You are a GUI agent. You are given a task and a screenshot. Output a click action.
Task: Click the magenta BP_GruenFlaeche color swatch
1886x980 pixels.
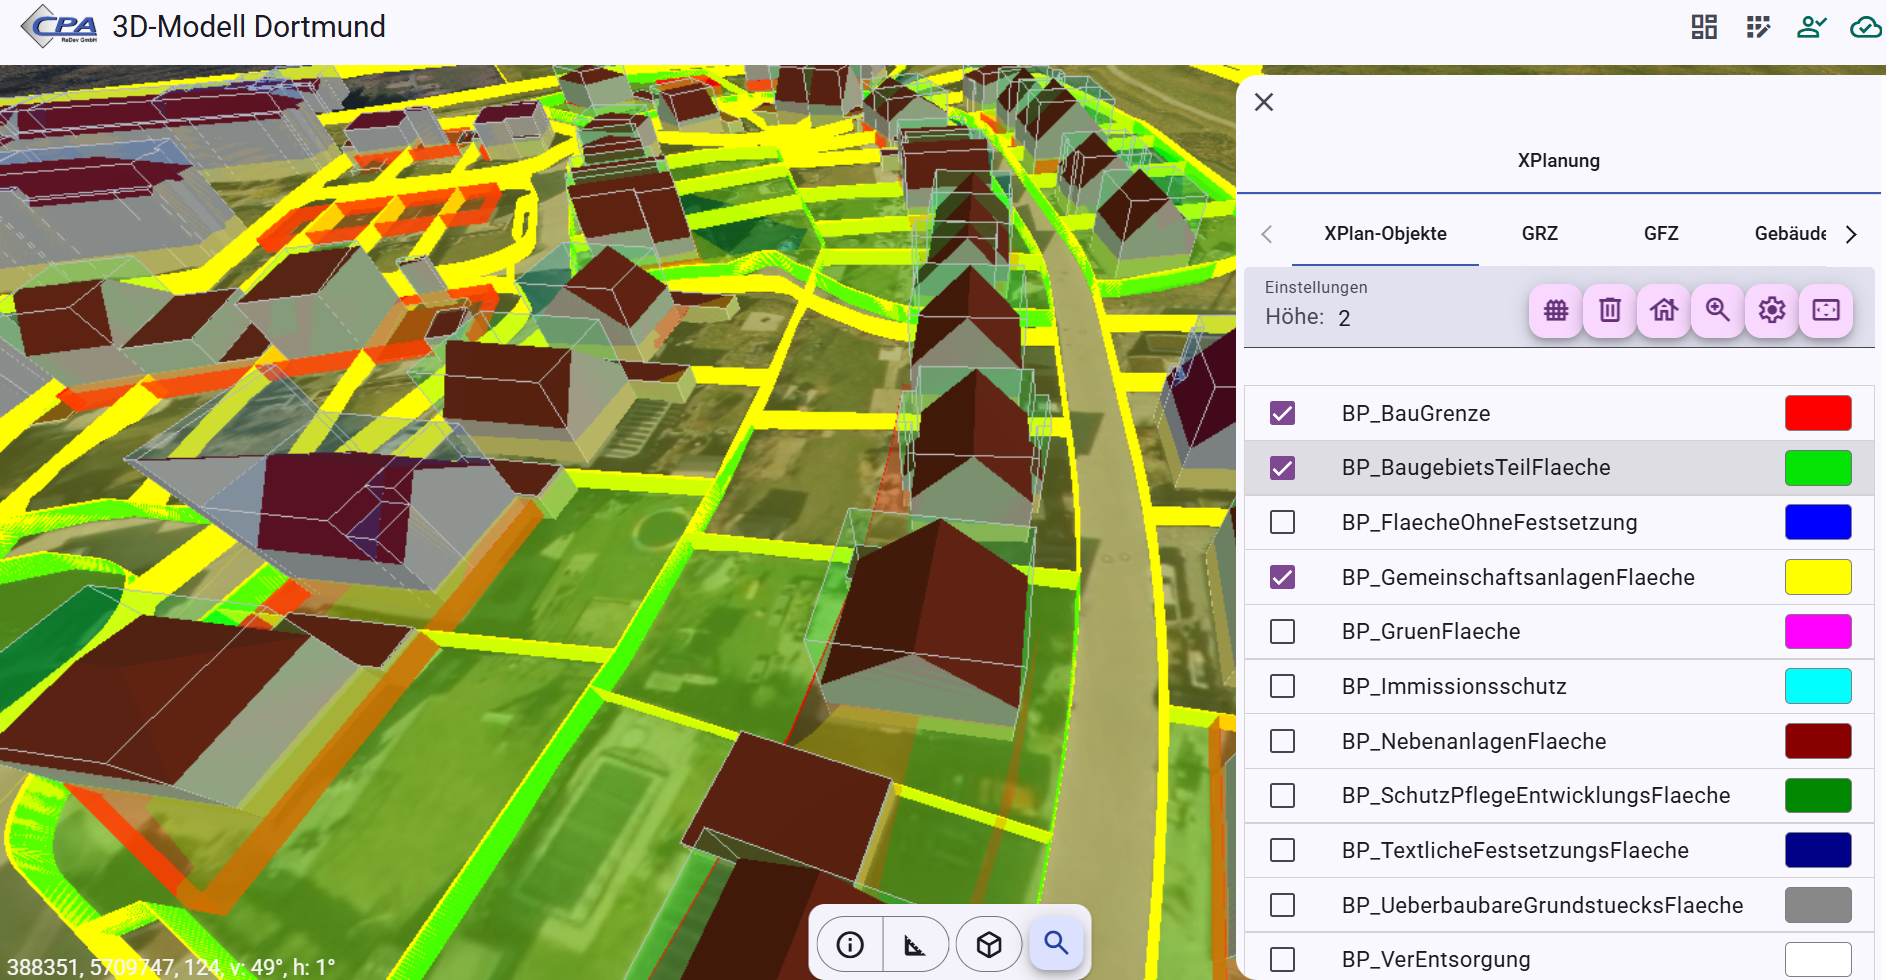click(x=1818, y=632)
